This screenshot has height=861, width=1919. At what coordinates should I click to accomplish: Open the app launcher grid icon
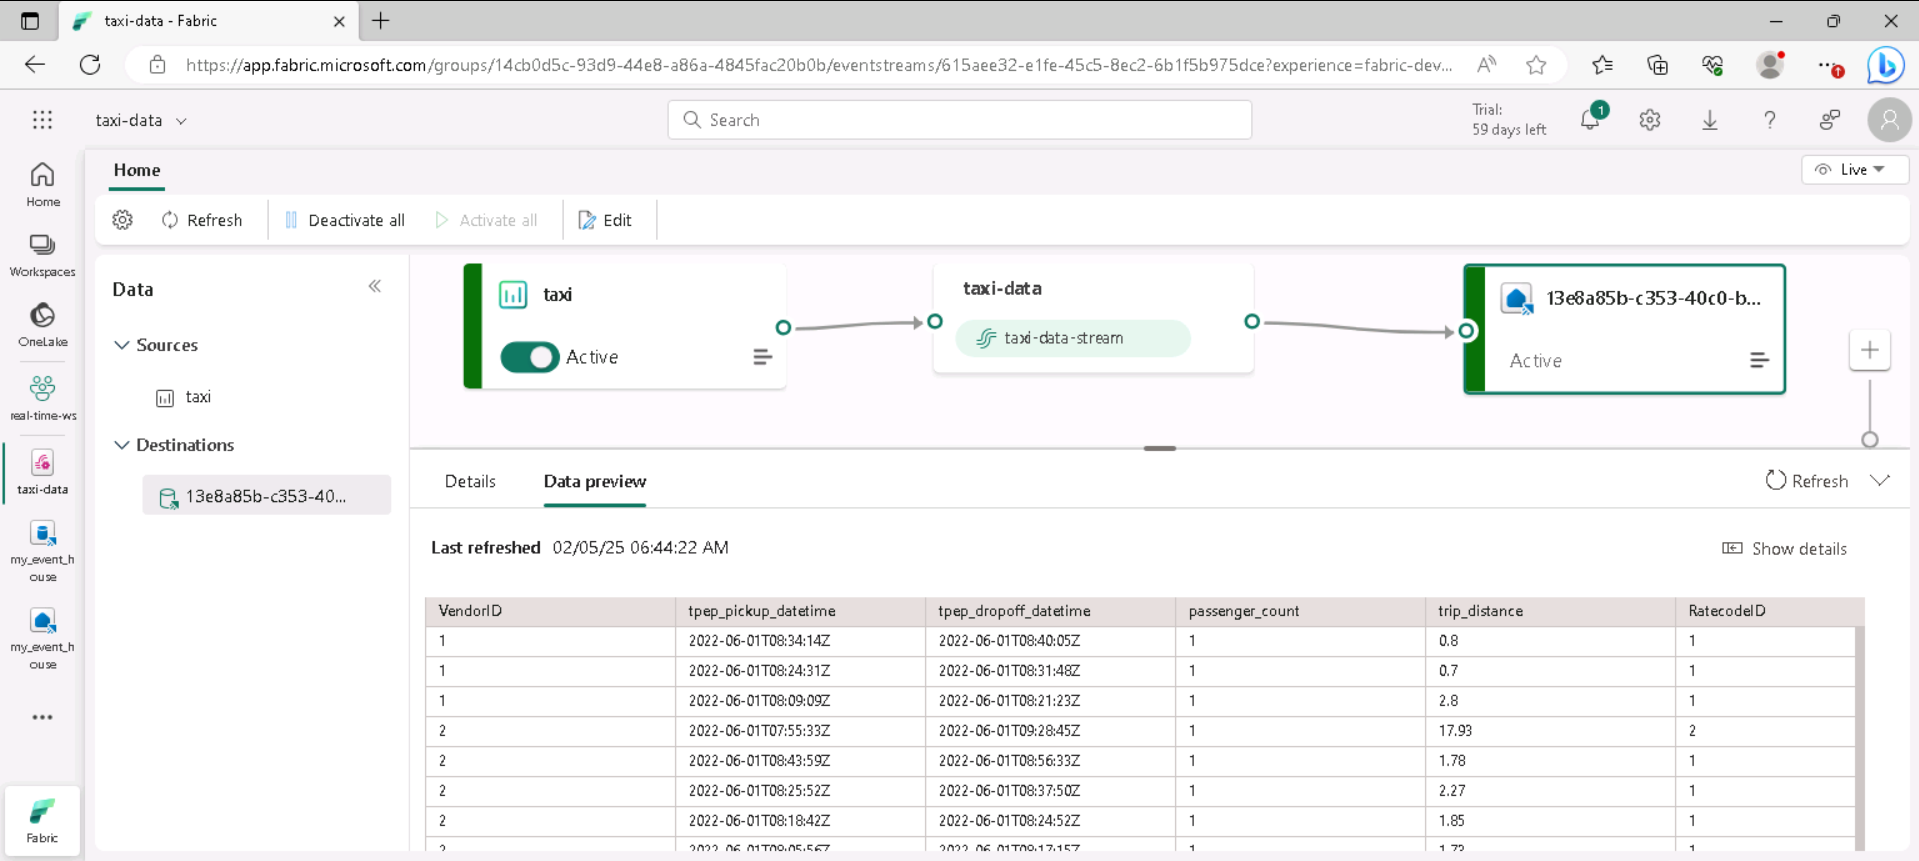(42, 120)
